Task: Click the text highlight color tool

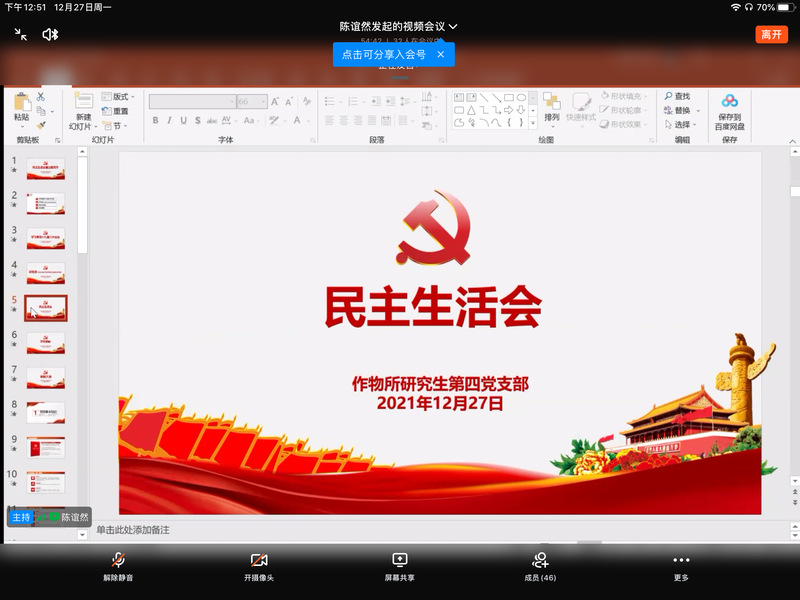Action: (274, 120)
